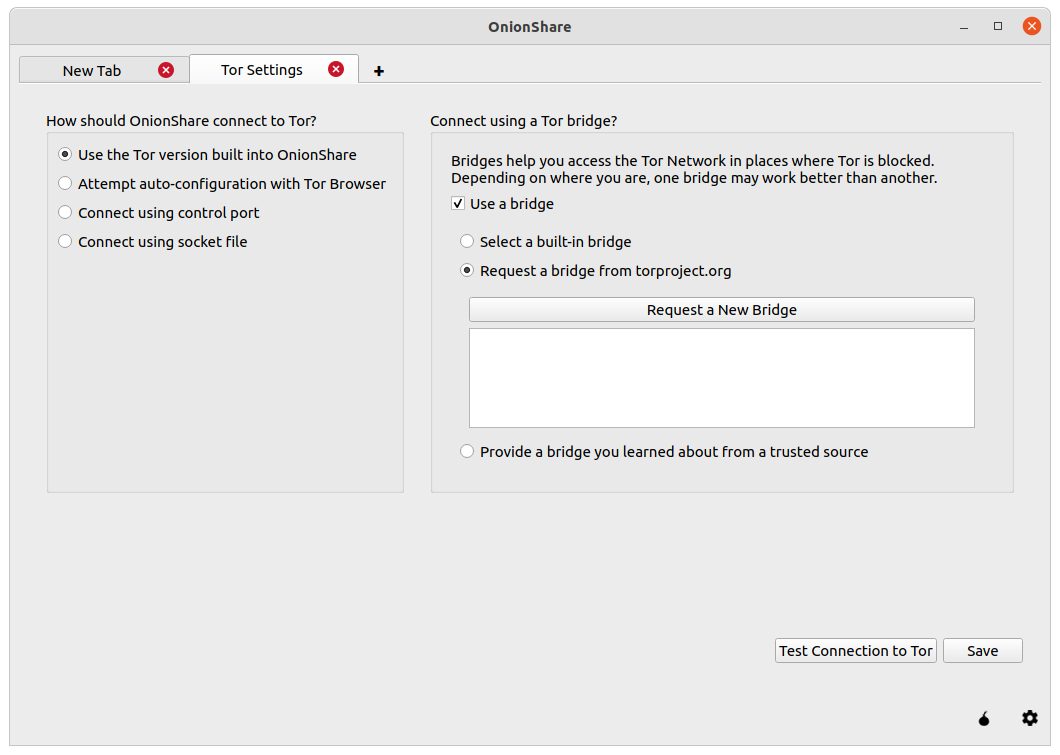Viewport: 1060px width, 755px height.
Task: Open settings via the gear icon
Action: pyautogui.click(x=1030, y=718)
